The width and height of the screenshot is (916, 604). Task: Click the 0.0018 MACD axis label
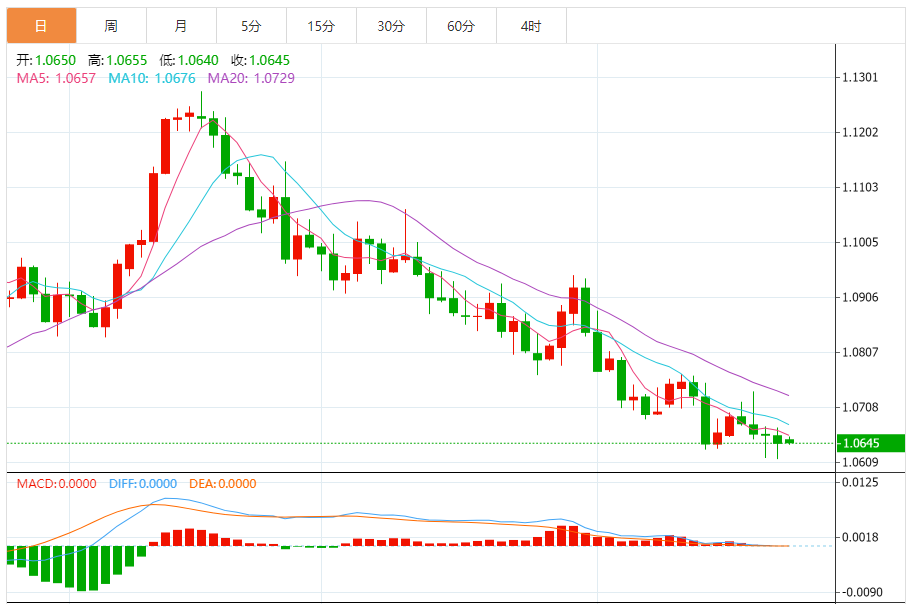click(x=860, y=537)
